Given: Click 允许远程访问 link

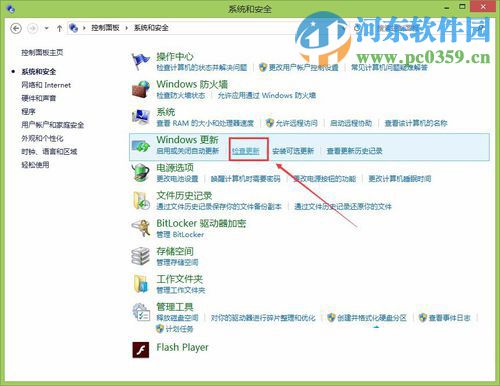Looking at the screenshot, I should click(296, 123).
